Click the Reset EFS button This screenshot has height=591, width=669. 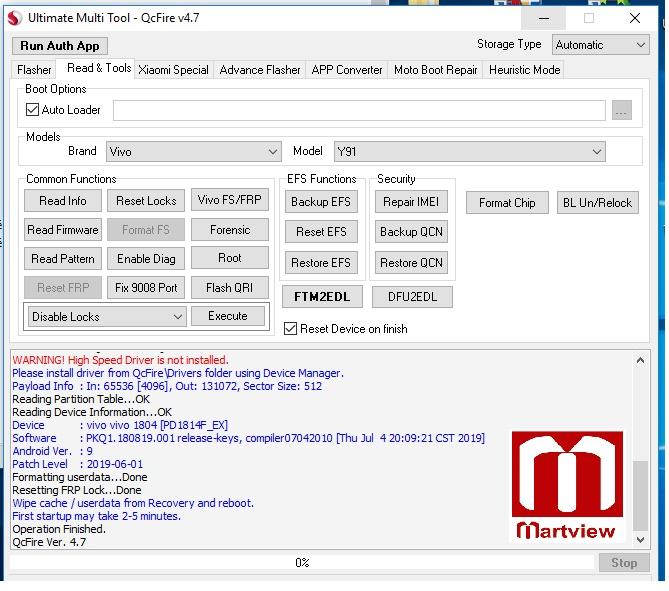(321, 232)
